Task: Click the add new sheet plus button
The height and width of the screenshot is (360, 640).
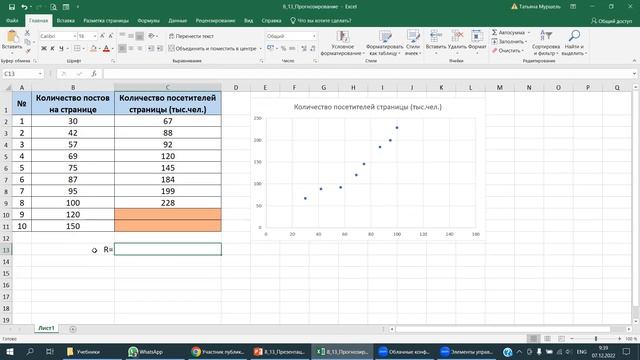Action: 73,329
